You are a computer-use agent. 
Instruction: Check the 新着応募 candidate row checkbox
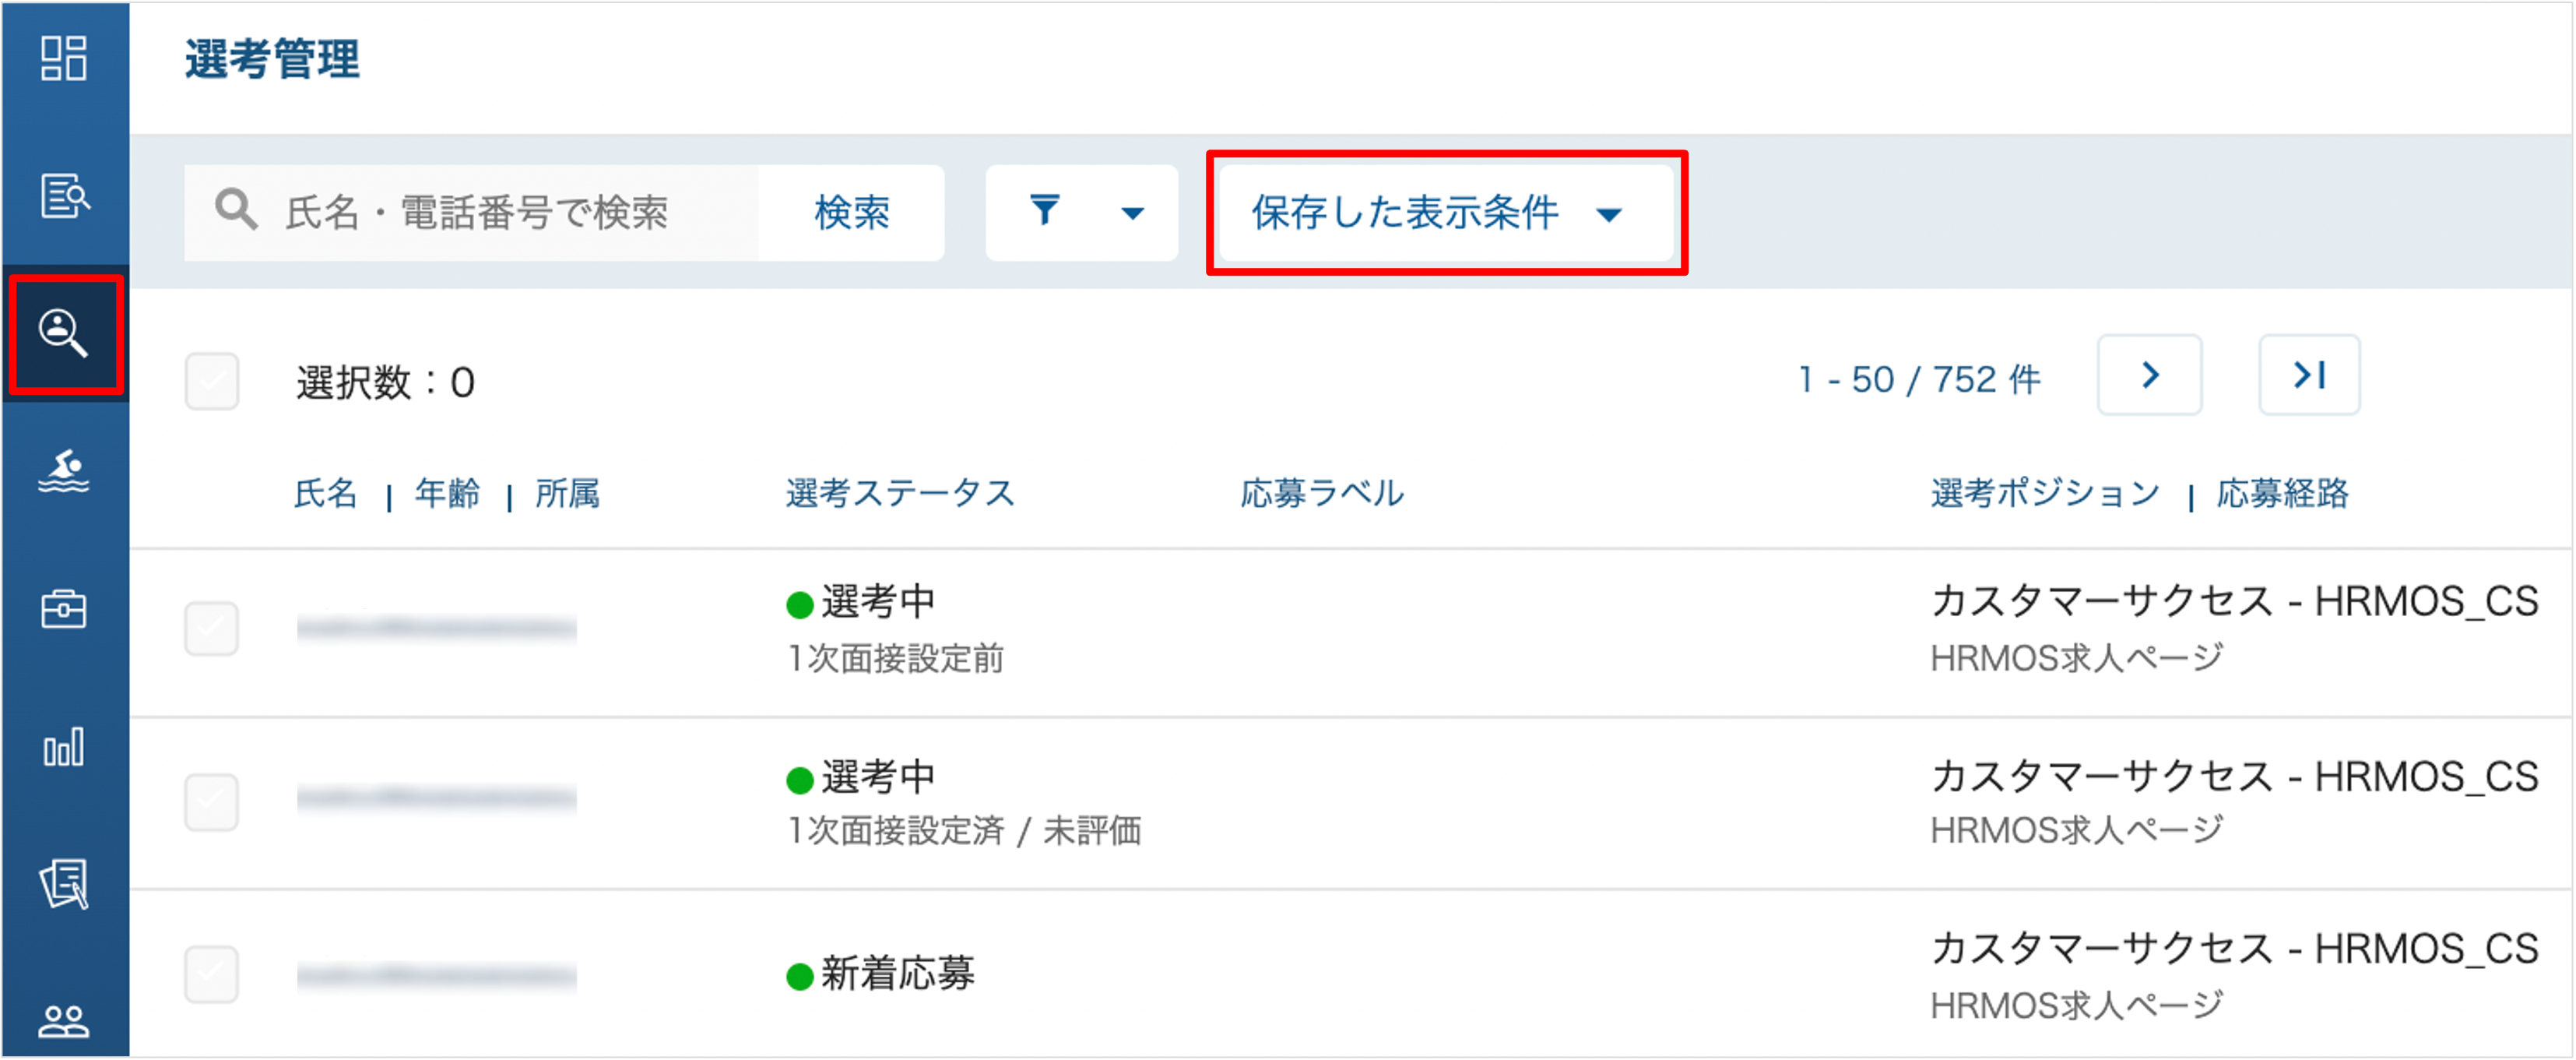coord(212,974)
